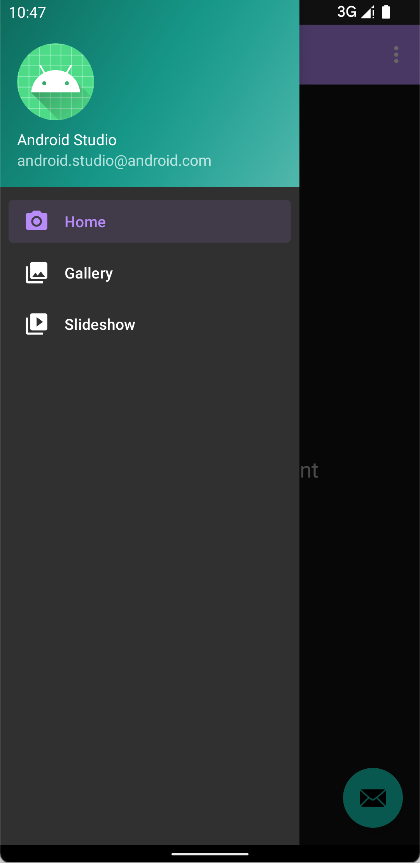
Task: Open the Gallery menu item
Action: tap(150, 273)
